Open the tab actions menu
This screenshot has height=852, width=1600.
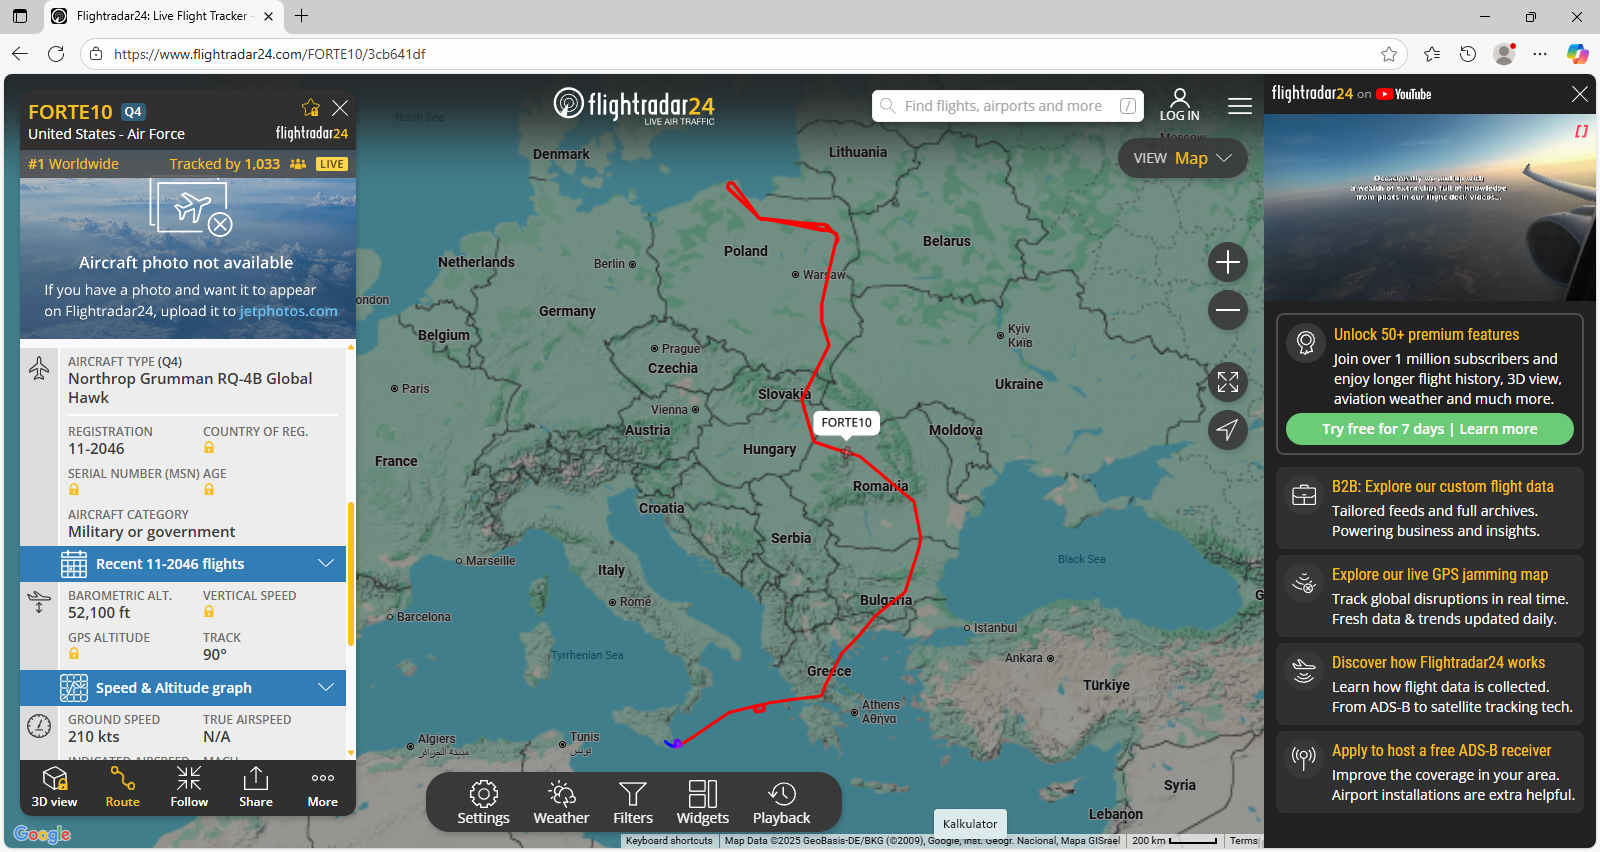20,16
